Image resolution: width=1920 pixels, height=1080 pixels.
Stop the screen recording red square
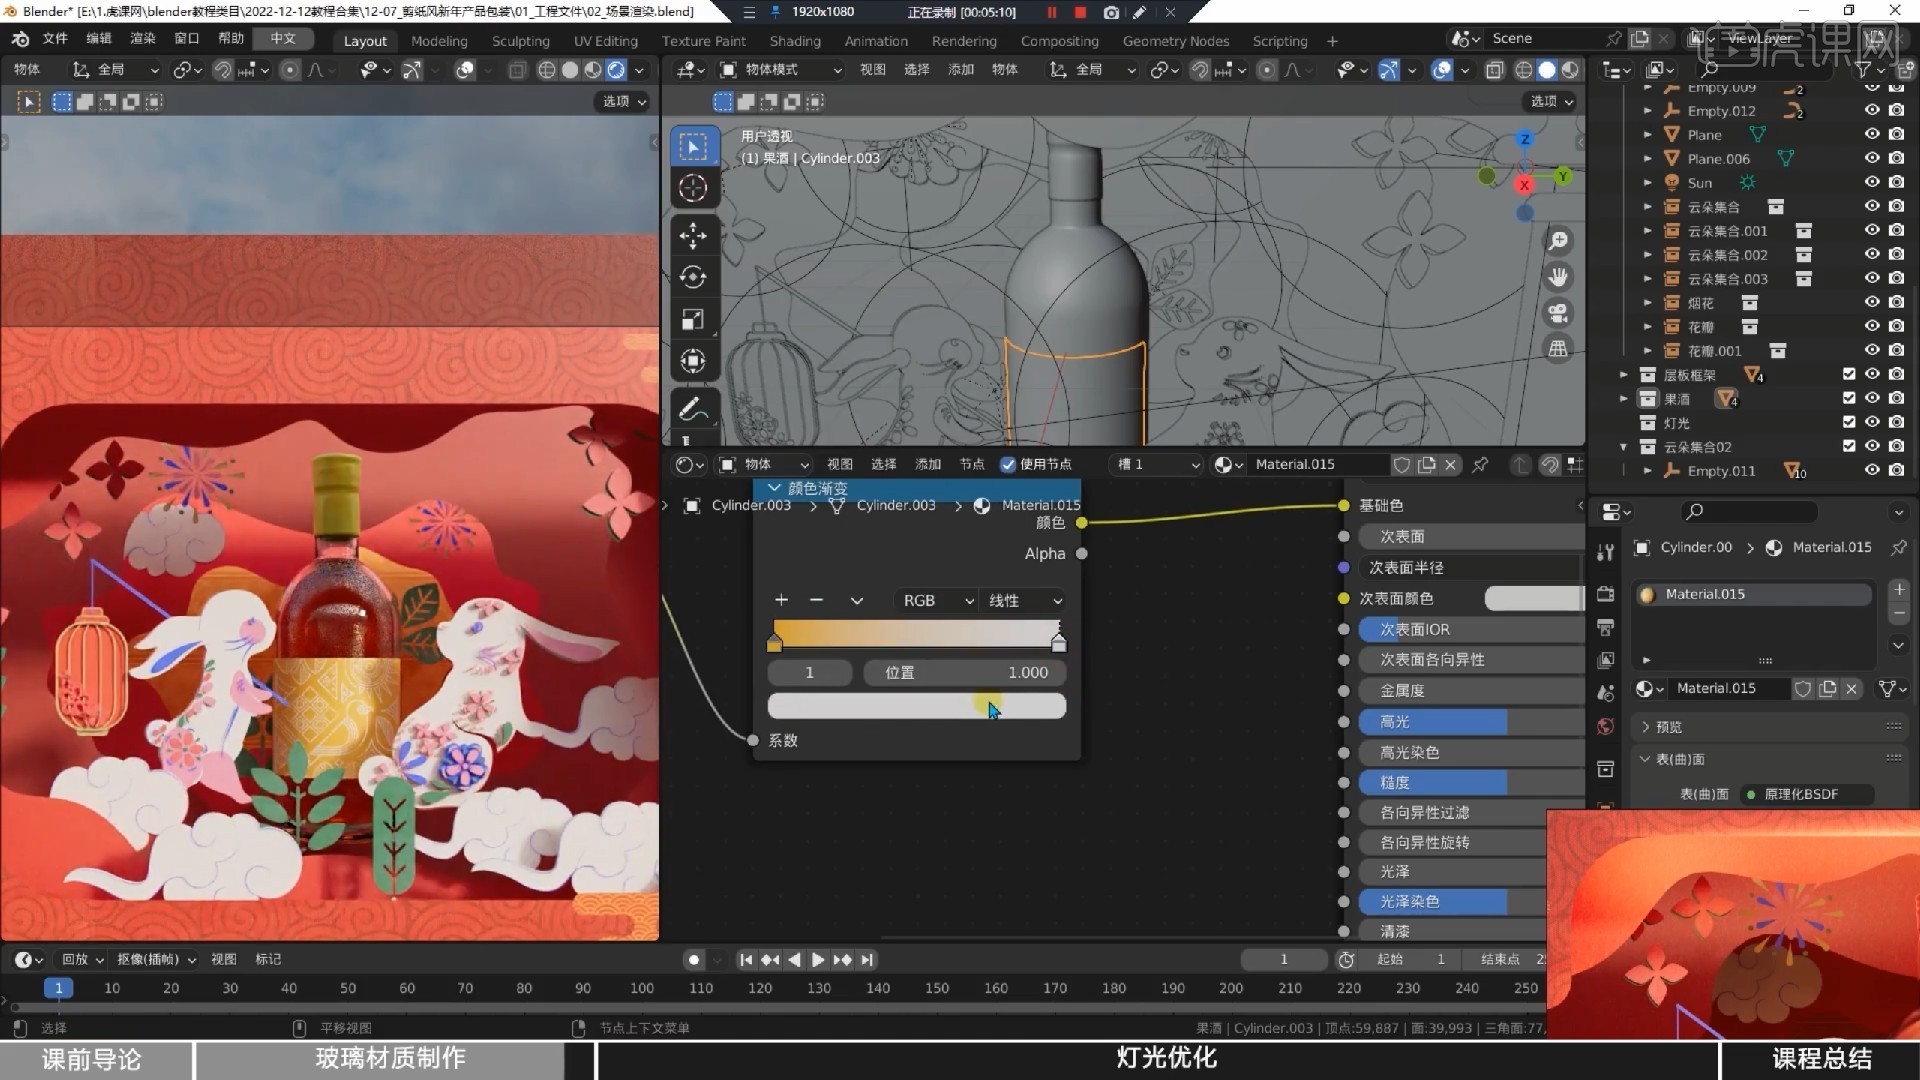click(1080, 12)
